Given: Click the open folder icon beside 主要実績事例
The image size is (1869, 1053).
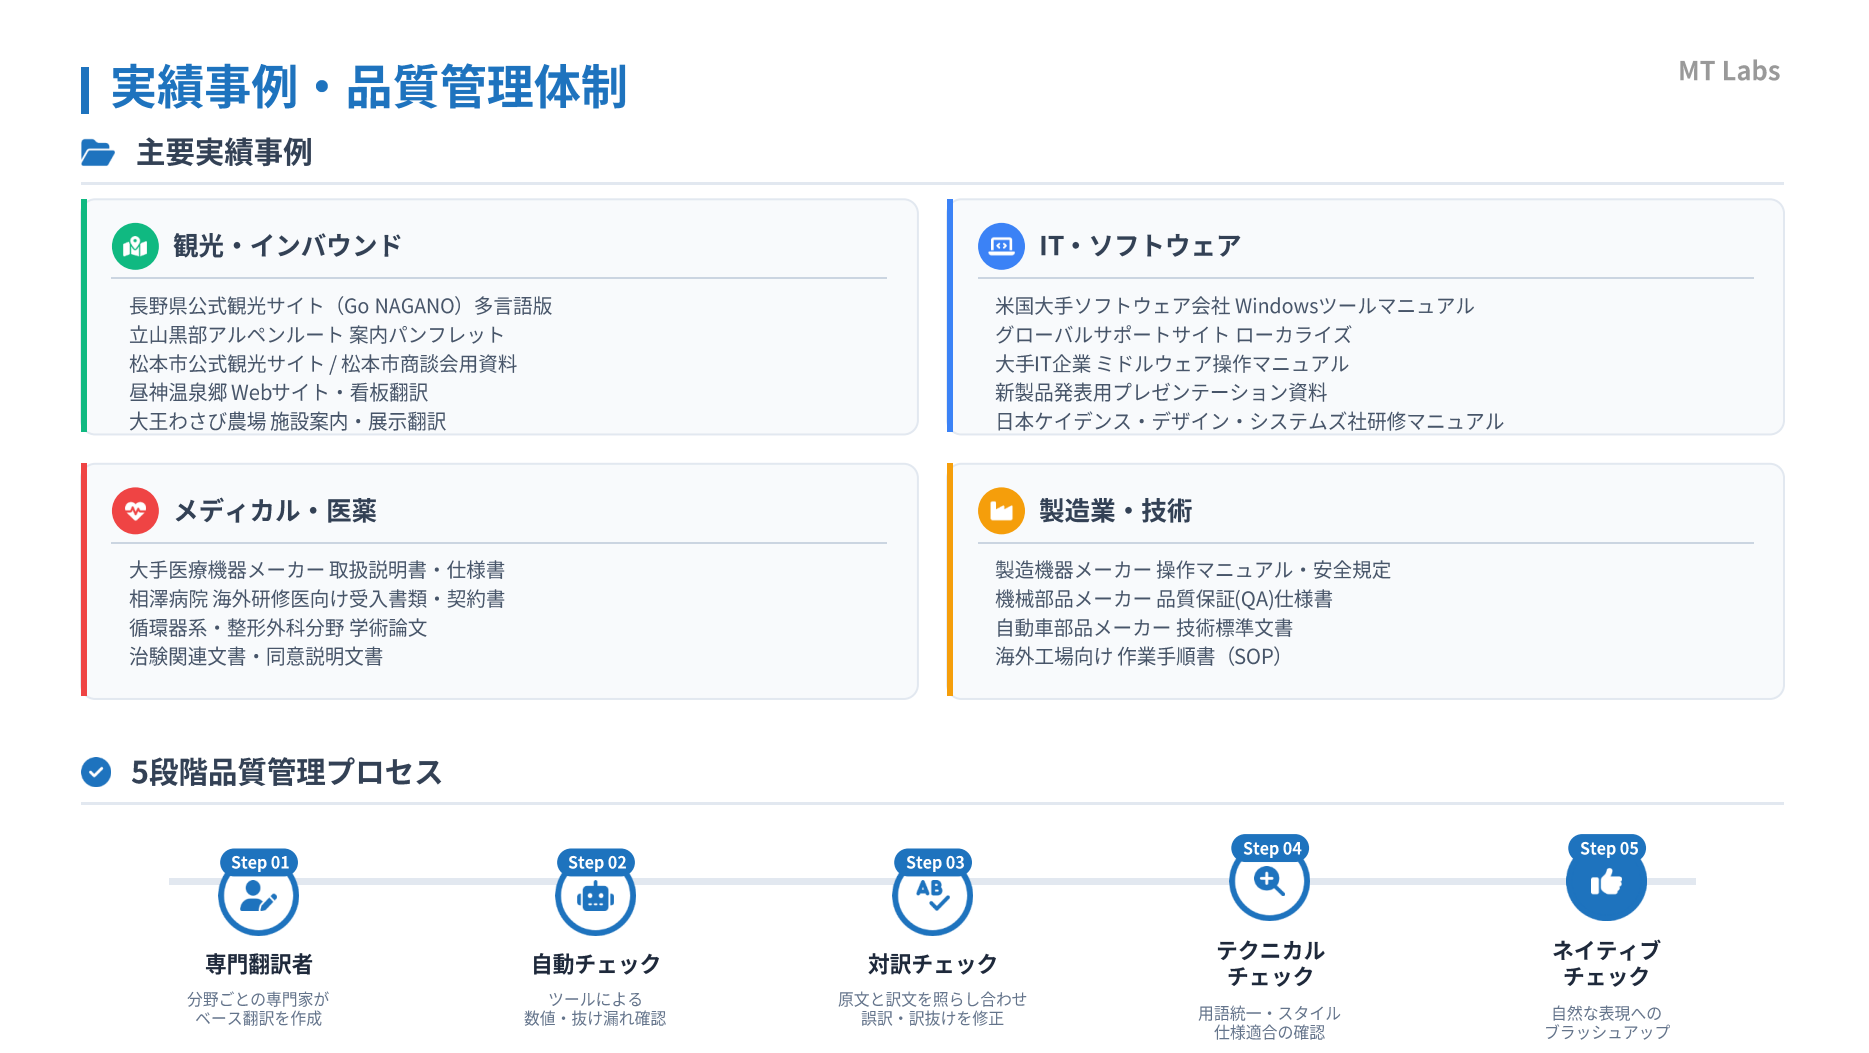Looking at the screenshot, I should 98,153.
